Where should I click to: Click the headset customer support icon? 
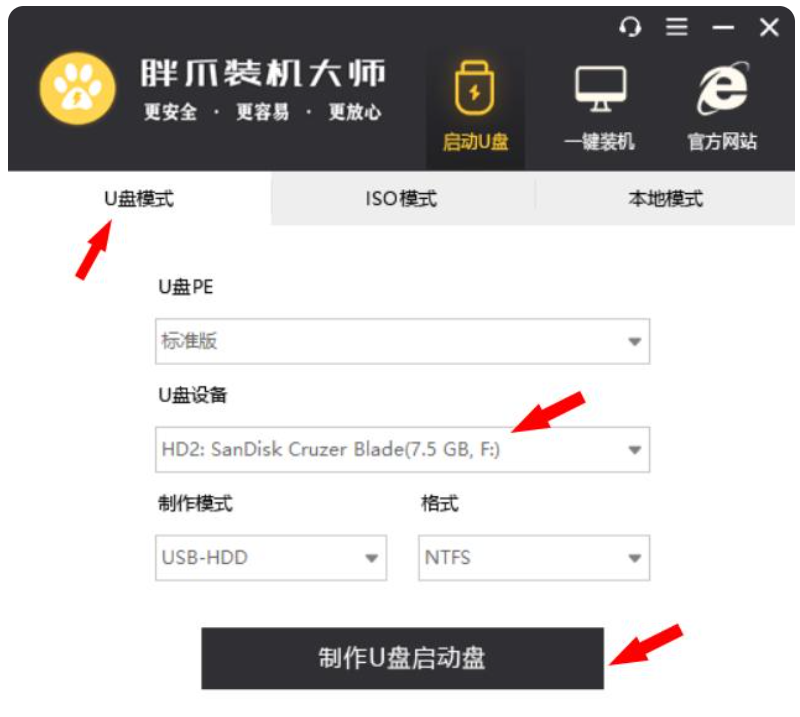click(x=630, y=27)
